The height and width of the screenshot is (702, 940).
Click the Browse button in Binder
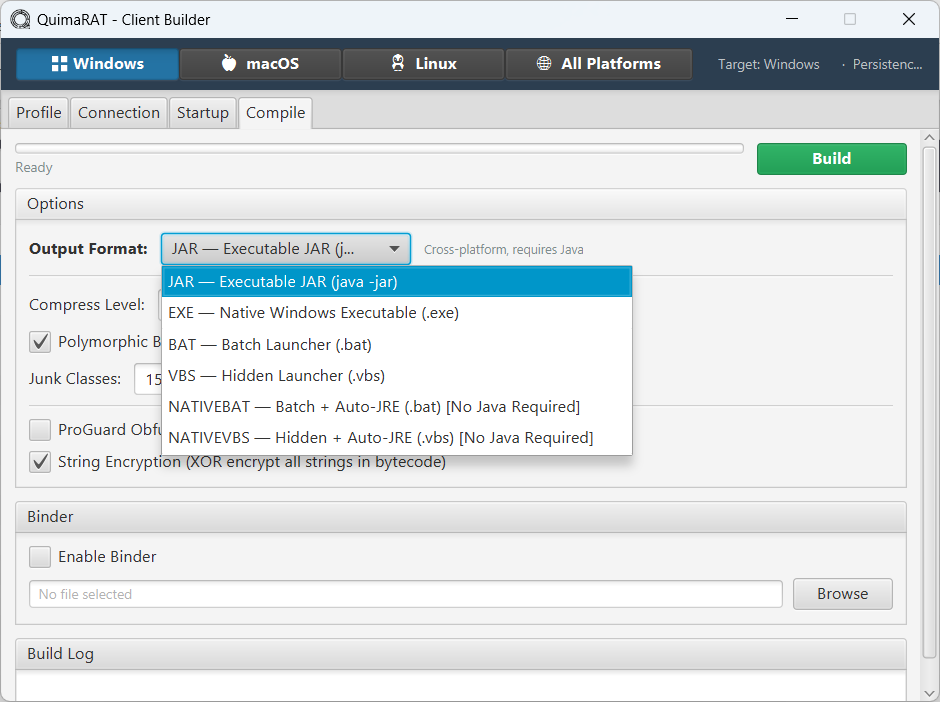pos(842,594)
